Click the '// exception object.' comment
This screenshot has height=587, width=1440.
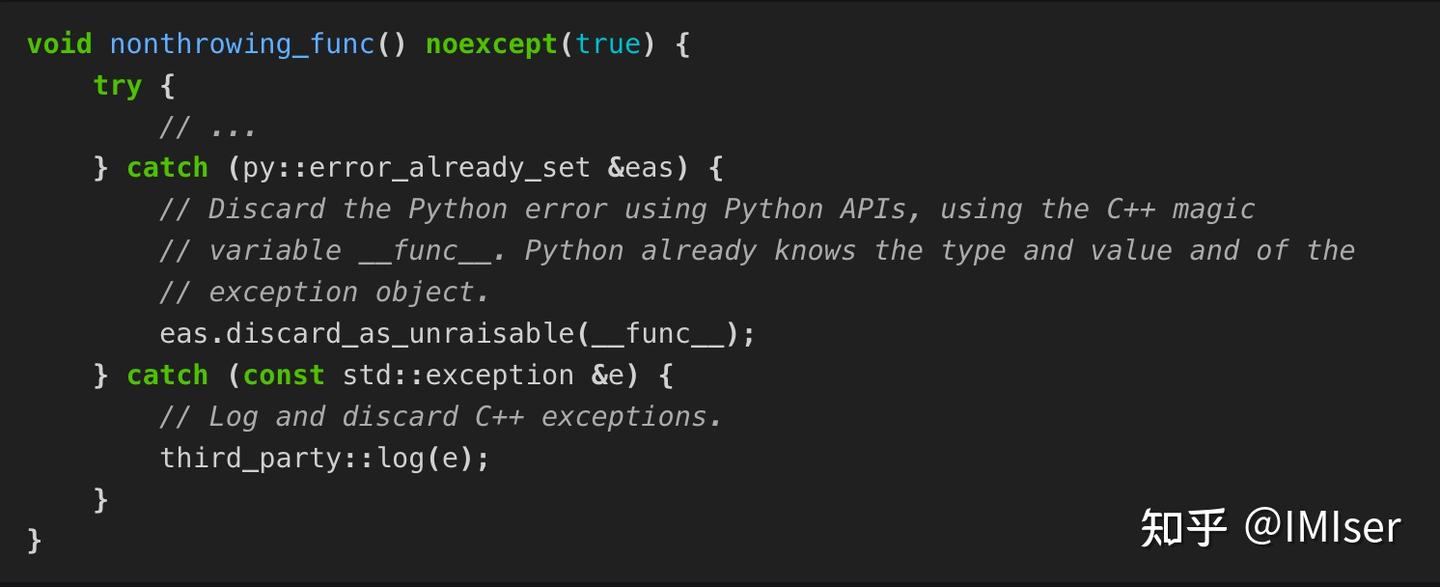325,293
